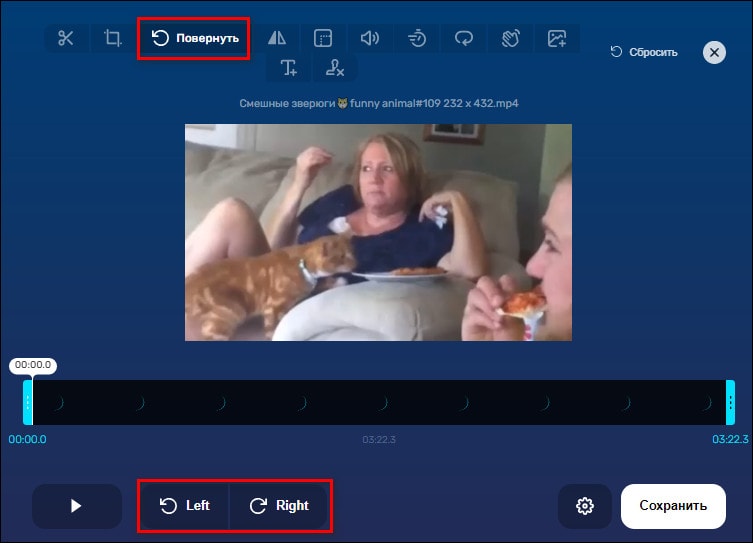Select the scissors cut tool
The width and height of the screenshot is (753, 543).
click(x=65, y=38)
